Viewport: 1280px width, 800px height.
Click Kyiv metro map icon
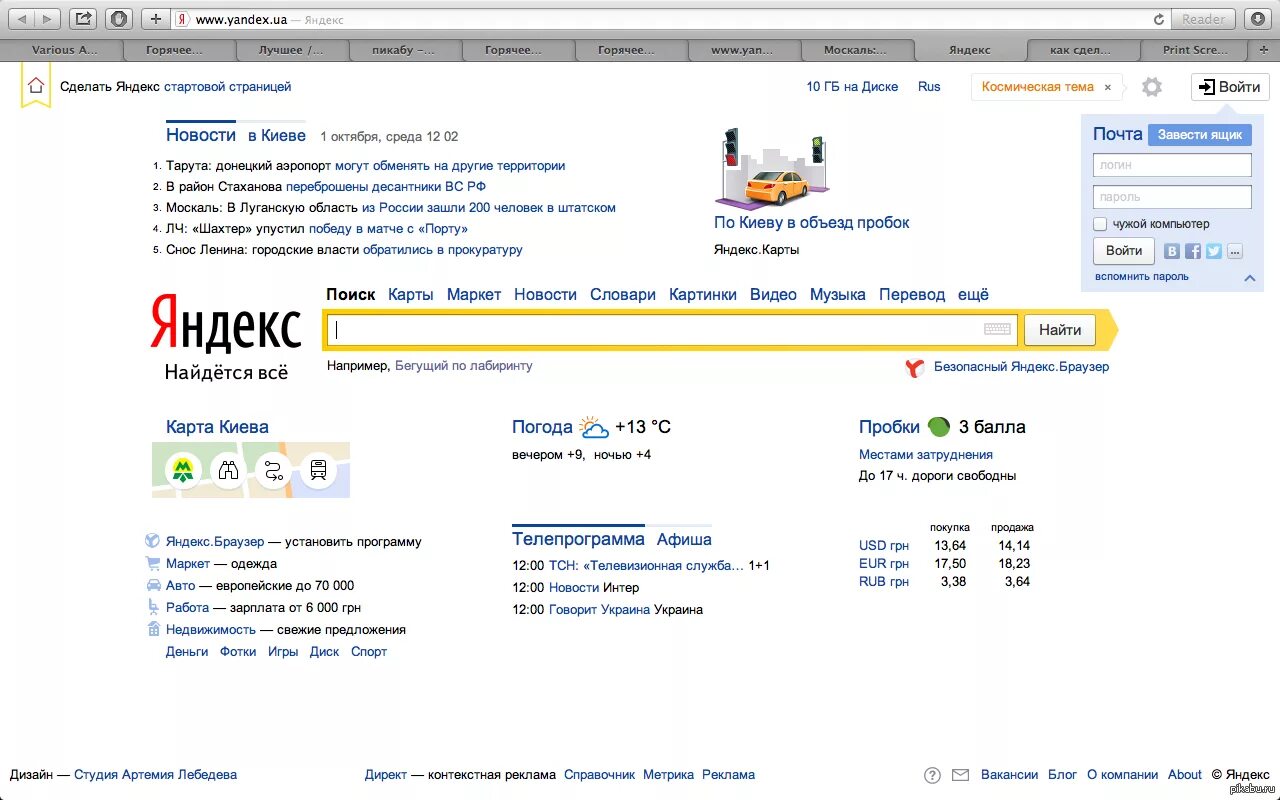coord(183,470)
